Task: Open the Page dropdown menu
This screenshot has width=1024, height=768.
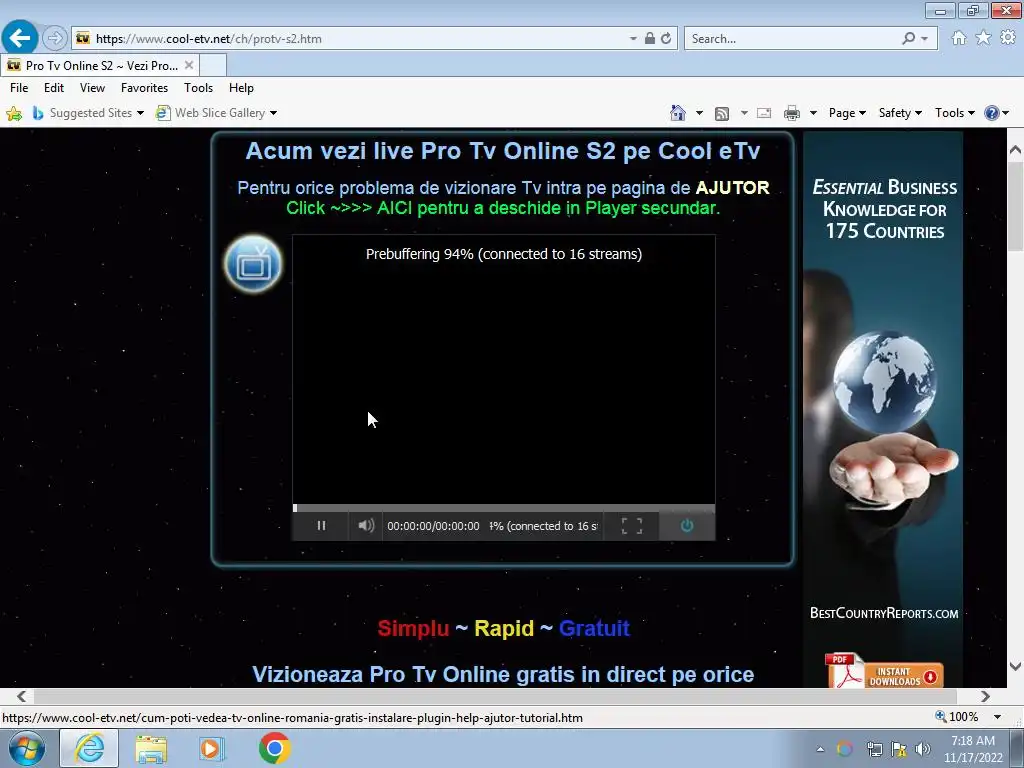Action: click(847, 113)
